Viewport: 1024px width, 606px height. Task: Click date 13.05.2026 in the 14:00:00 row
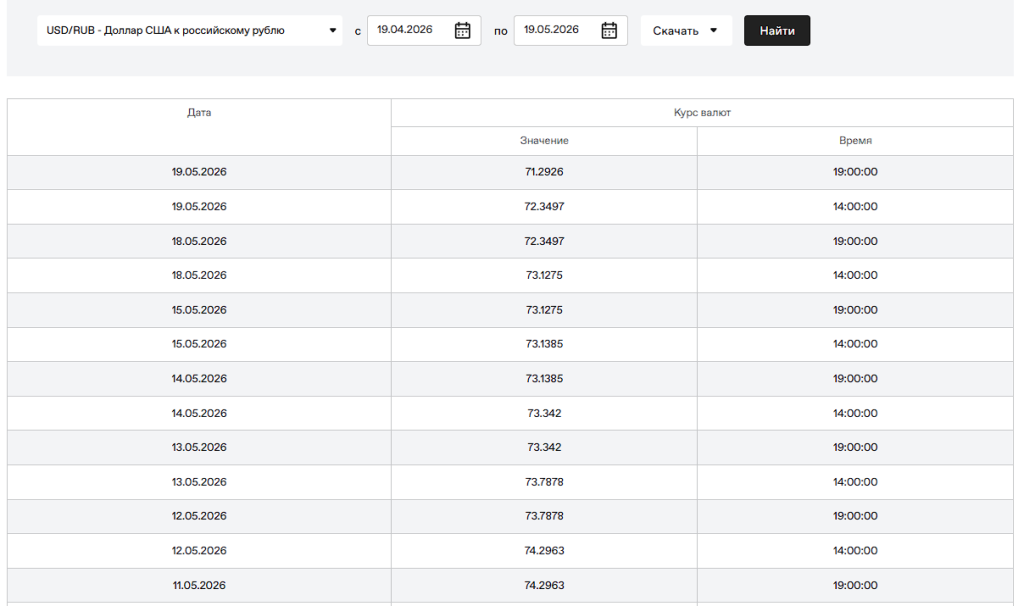(x=199, y=481)
